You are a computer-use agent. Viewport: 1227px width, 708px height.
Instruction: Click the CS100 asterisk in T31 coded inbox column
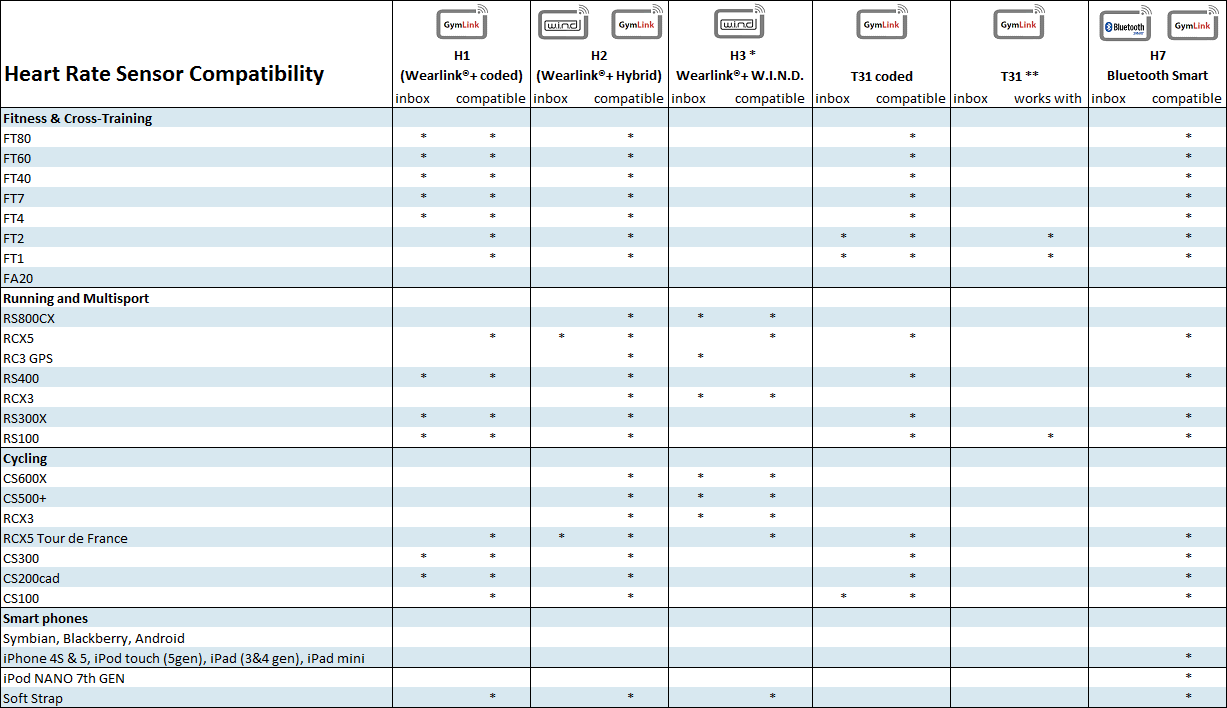pos(843,597)
